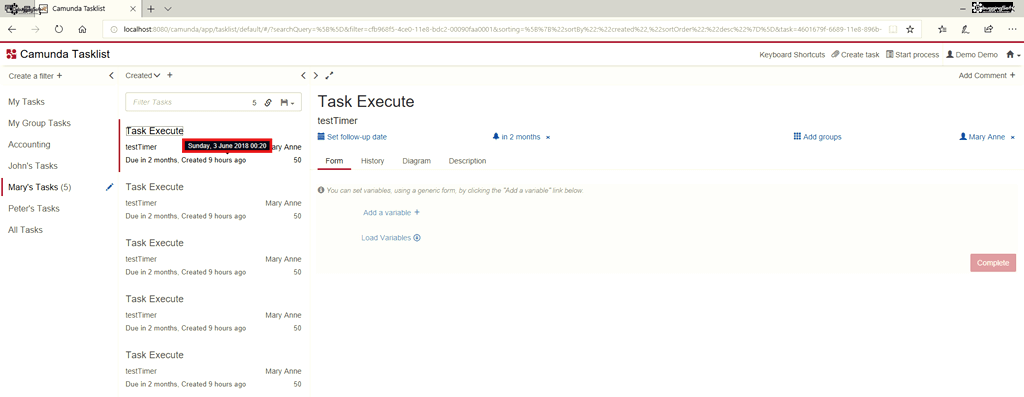Image resolution: width=1024 pixels, height=397 pixels.
Task: Click the browser Back arrow
Action: (x=12, y=29)
